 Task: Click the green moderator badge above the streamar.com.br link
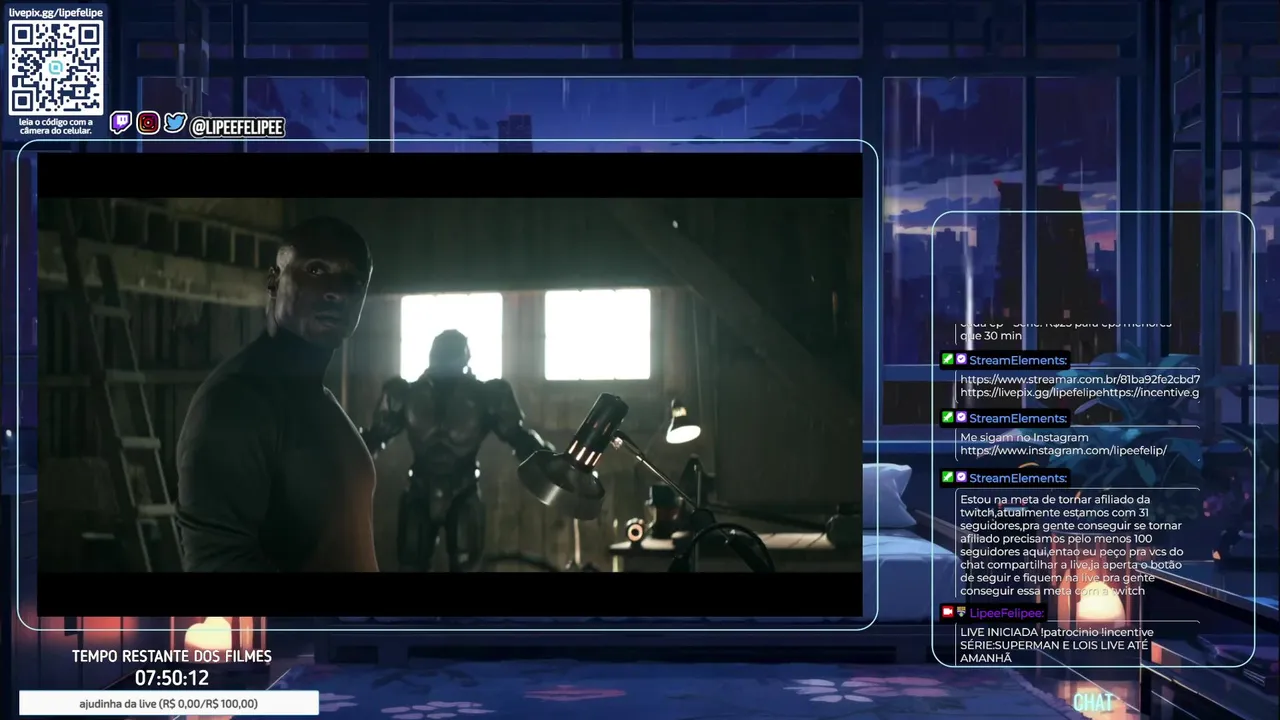coord(947,359)
